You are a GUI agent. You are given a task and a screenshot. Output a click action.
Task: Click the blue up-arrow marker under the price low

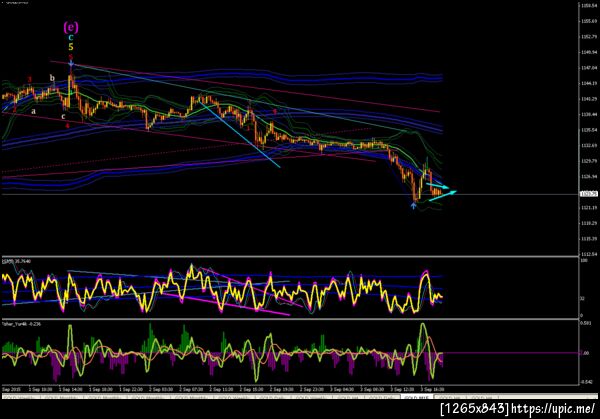pos(413,205)
